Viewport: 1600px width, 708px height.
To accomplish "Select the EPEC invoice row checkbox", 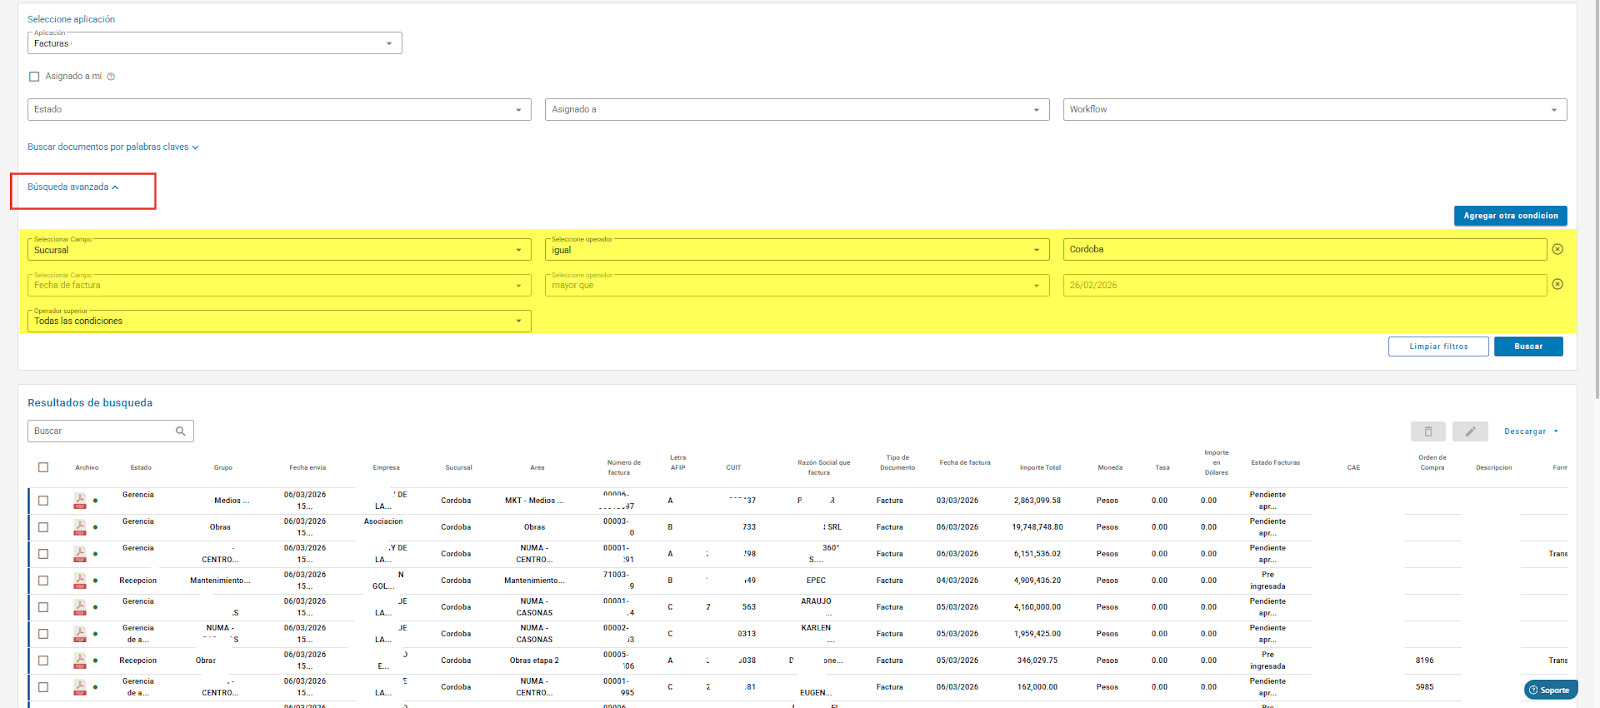I will point(43,580).
